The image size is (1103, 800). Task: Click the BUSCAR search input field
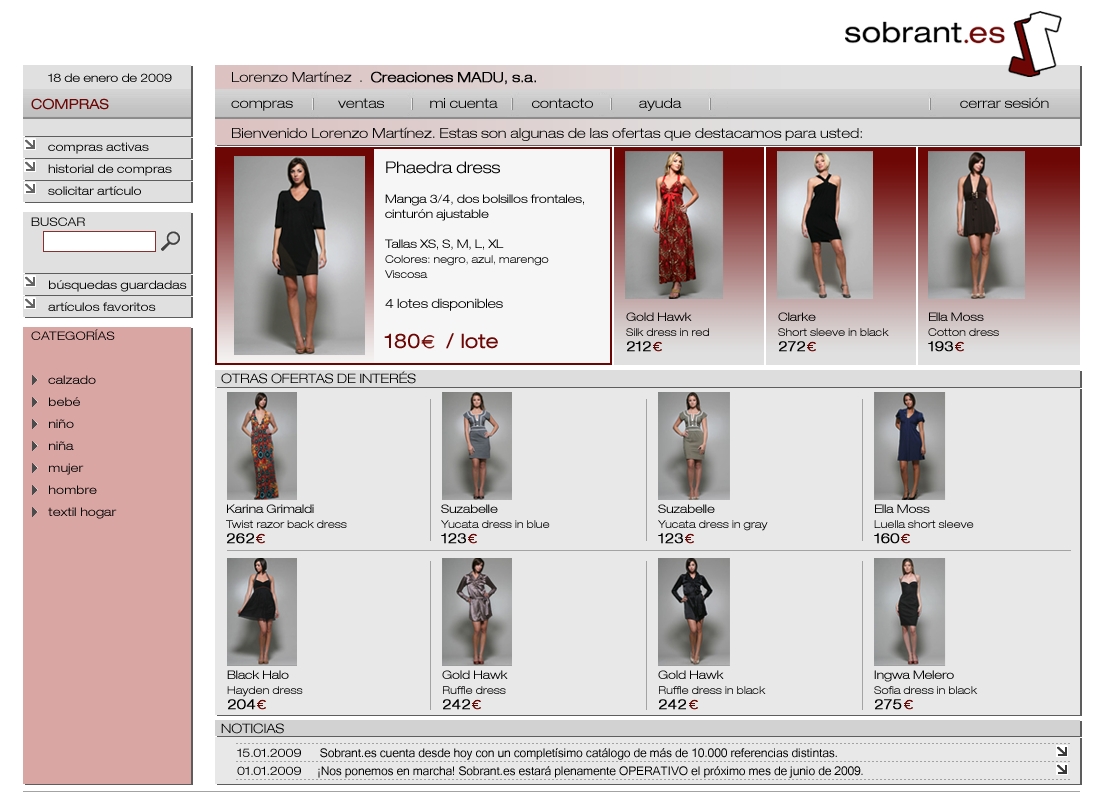(x=99, y=241)
